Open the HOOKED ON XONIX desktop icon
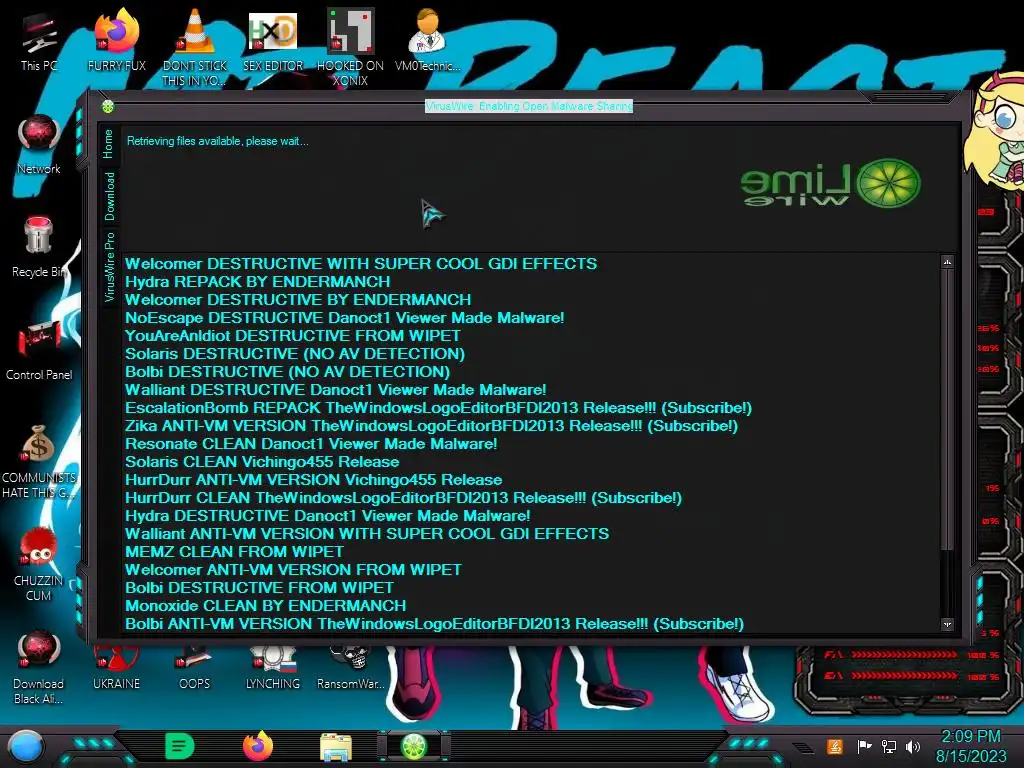1024x768 pixels. coord(350,47)
